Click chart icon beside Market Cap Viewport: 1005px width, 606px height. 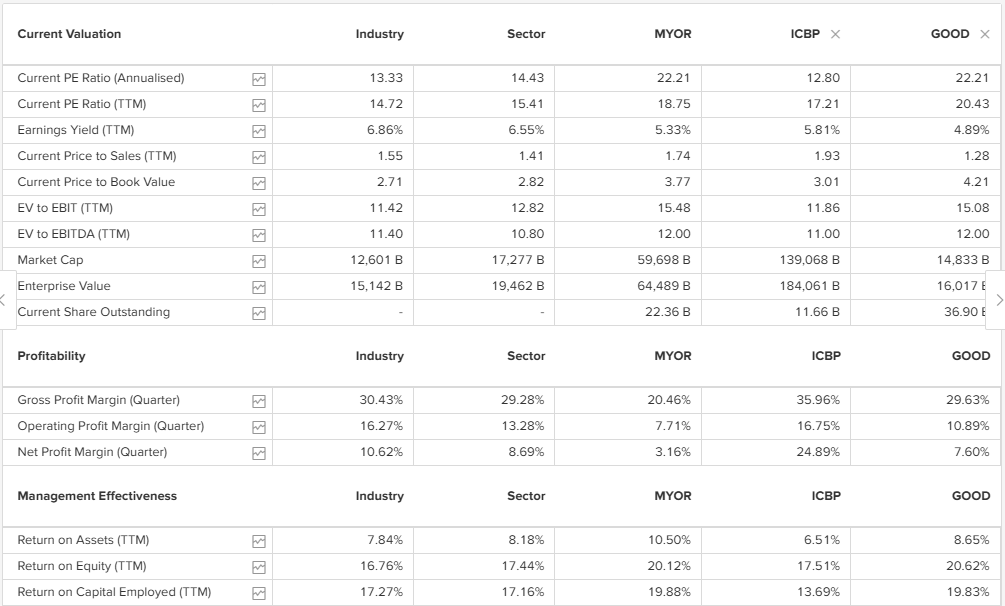pyautogui.click(x=259, y=260)
